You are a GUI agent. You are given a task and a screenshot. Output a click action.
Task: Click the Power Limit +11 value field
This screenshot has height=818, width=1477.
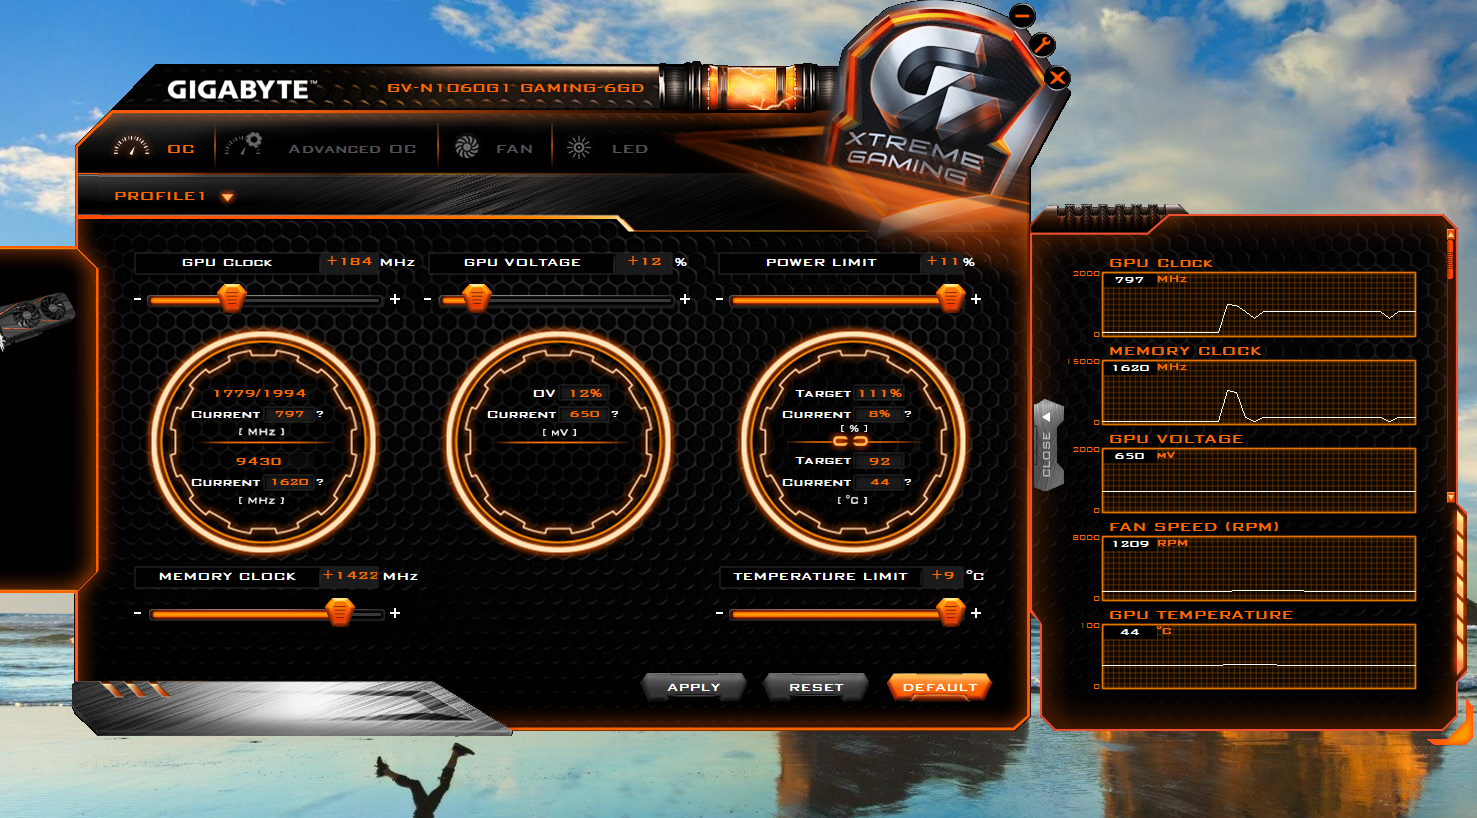(x=942, y=262)
